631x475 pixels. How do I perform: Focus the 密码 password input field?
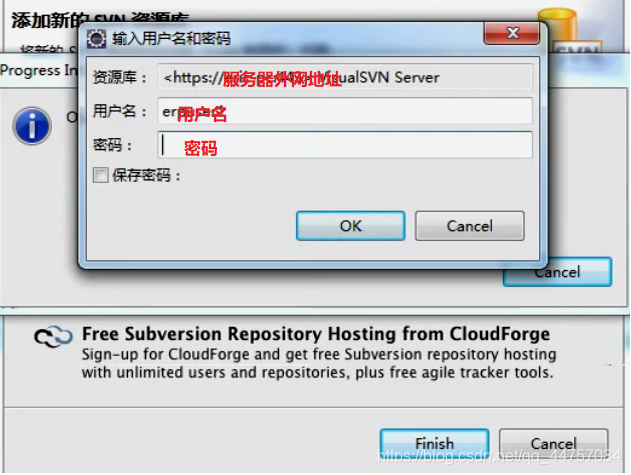(345, 145)
